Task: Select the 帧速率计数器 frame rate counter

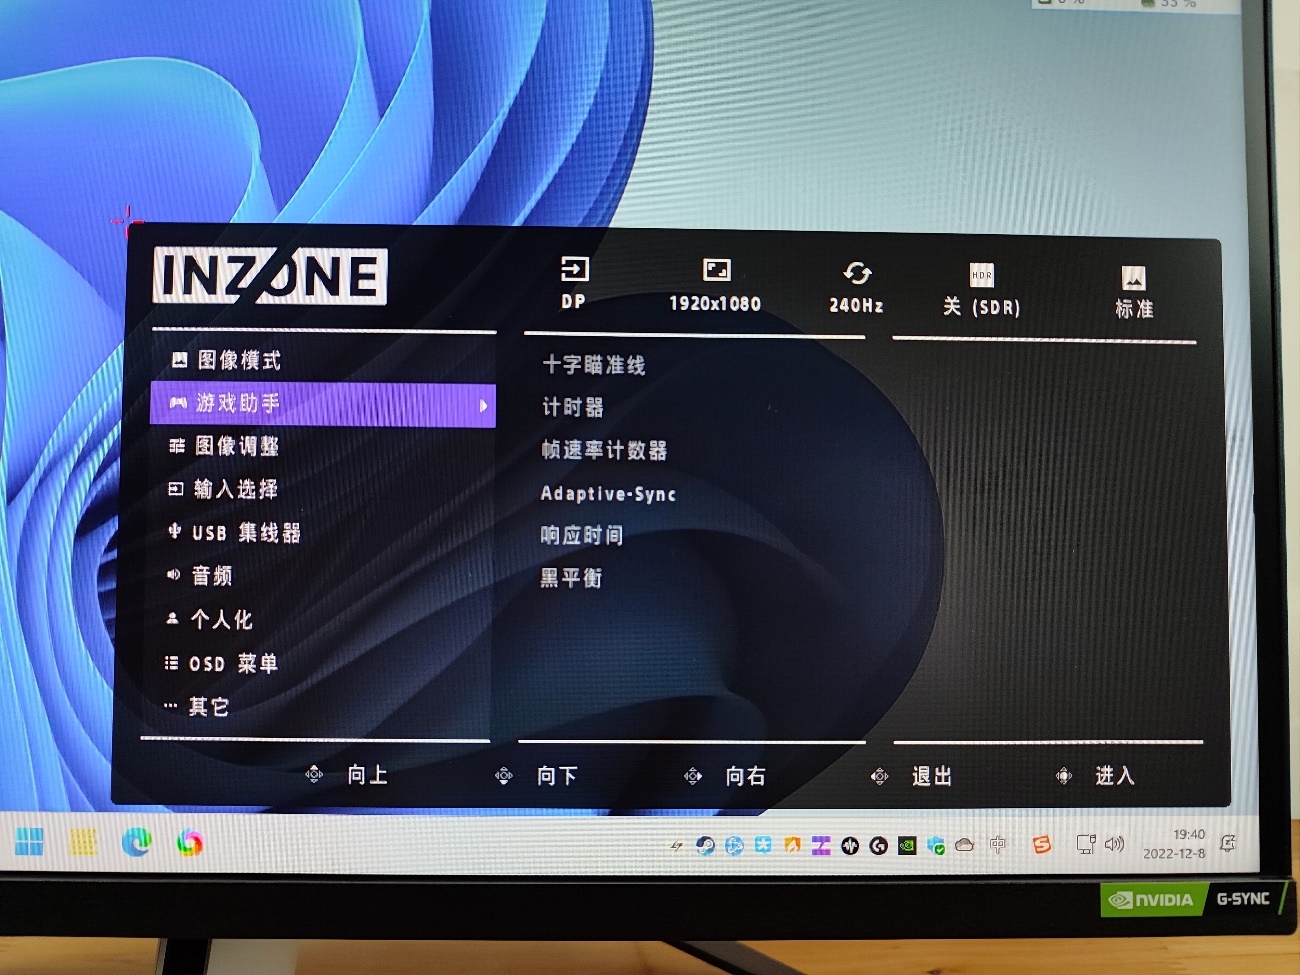Action: tap(604, 450)
